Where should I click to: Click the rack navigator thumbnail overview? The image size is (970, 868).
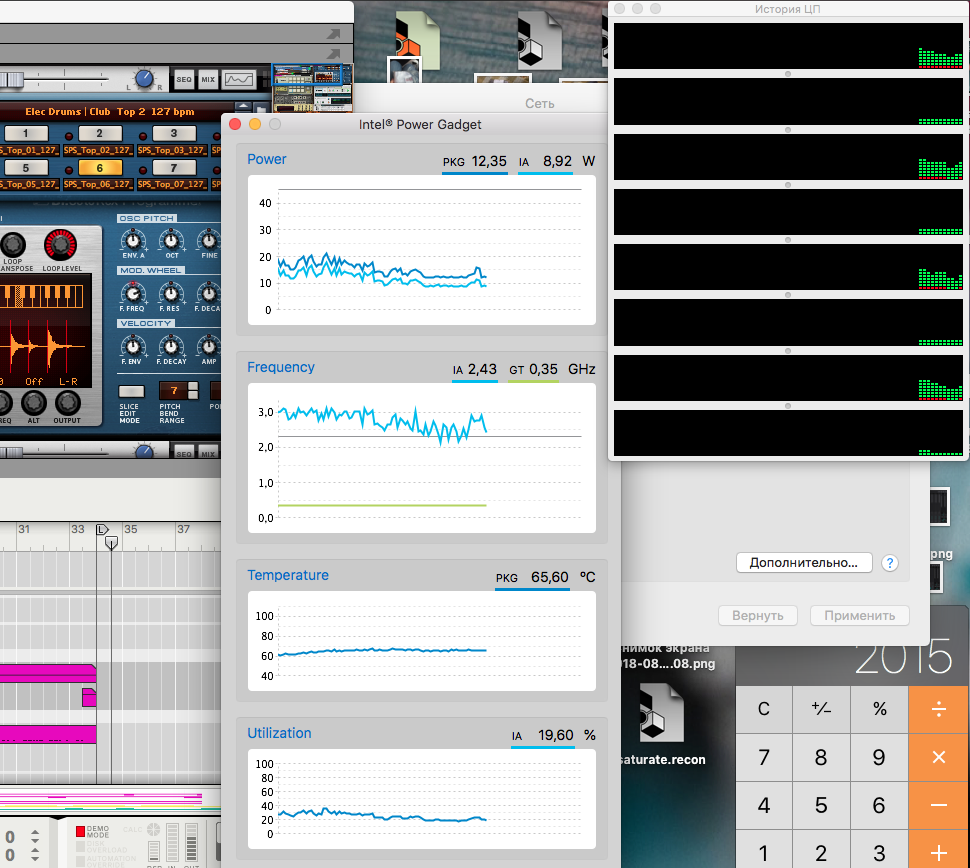point(312,87)
